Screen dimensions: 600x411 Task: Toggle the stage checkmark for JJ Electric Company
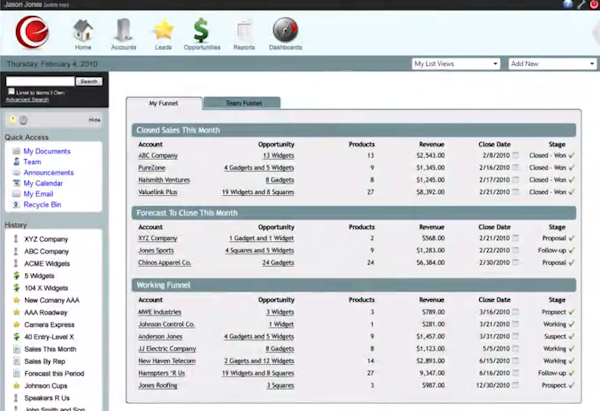click(x=571, y=349)
